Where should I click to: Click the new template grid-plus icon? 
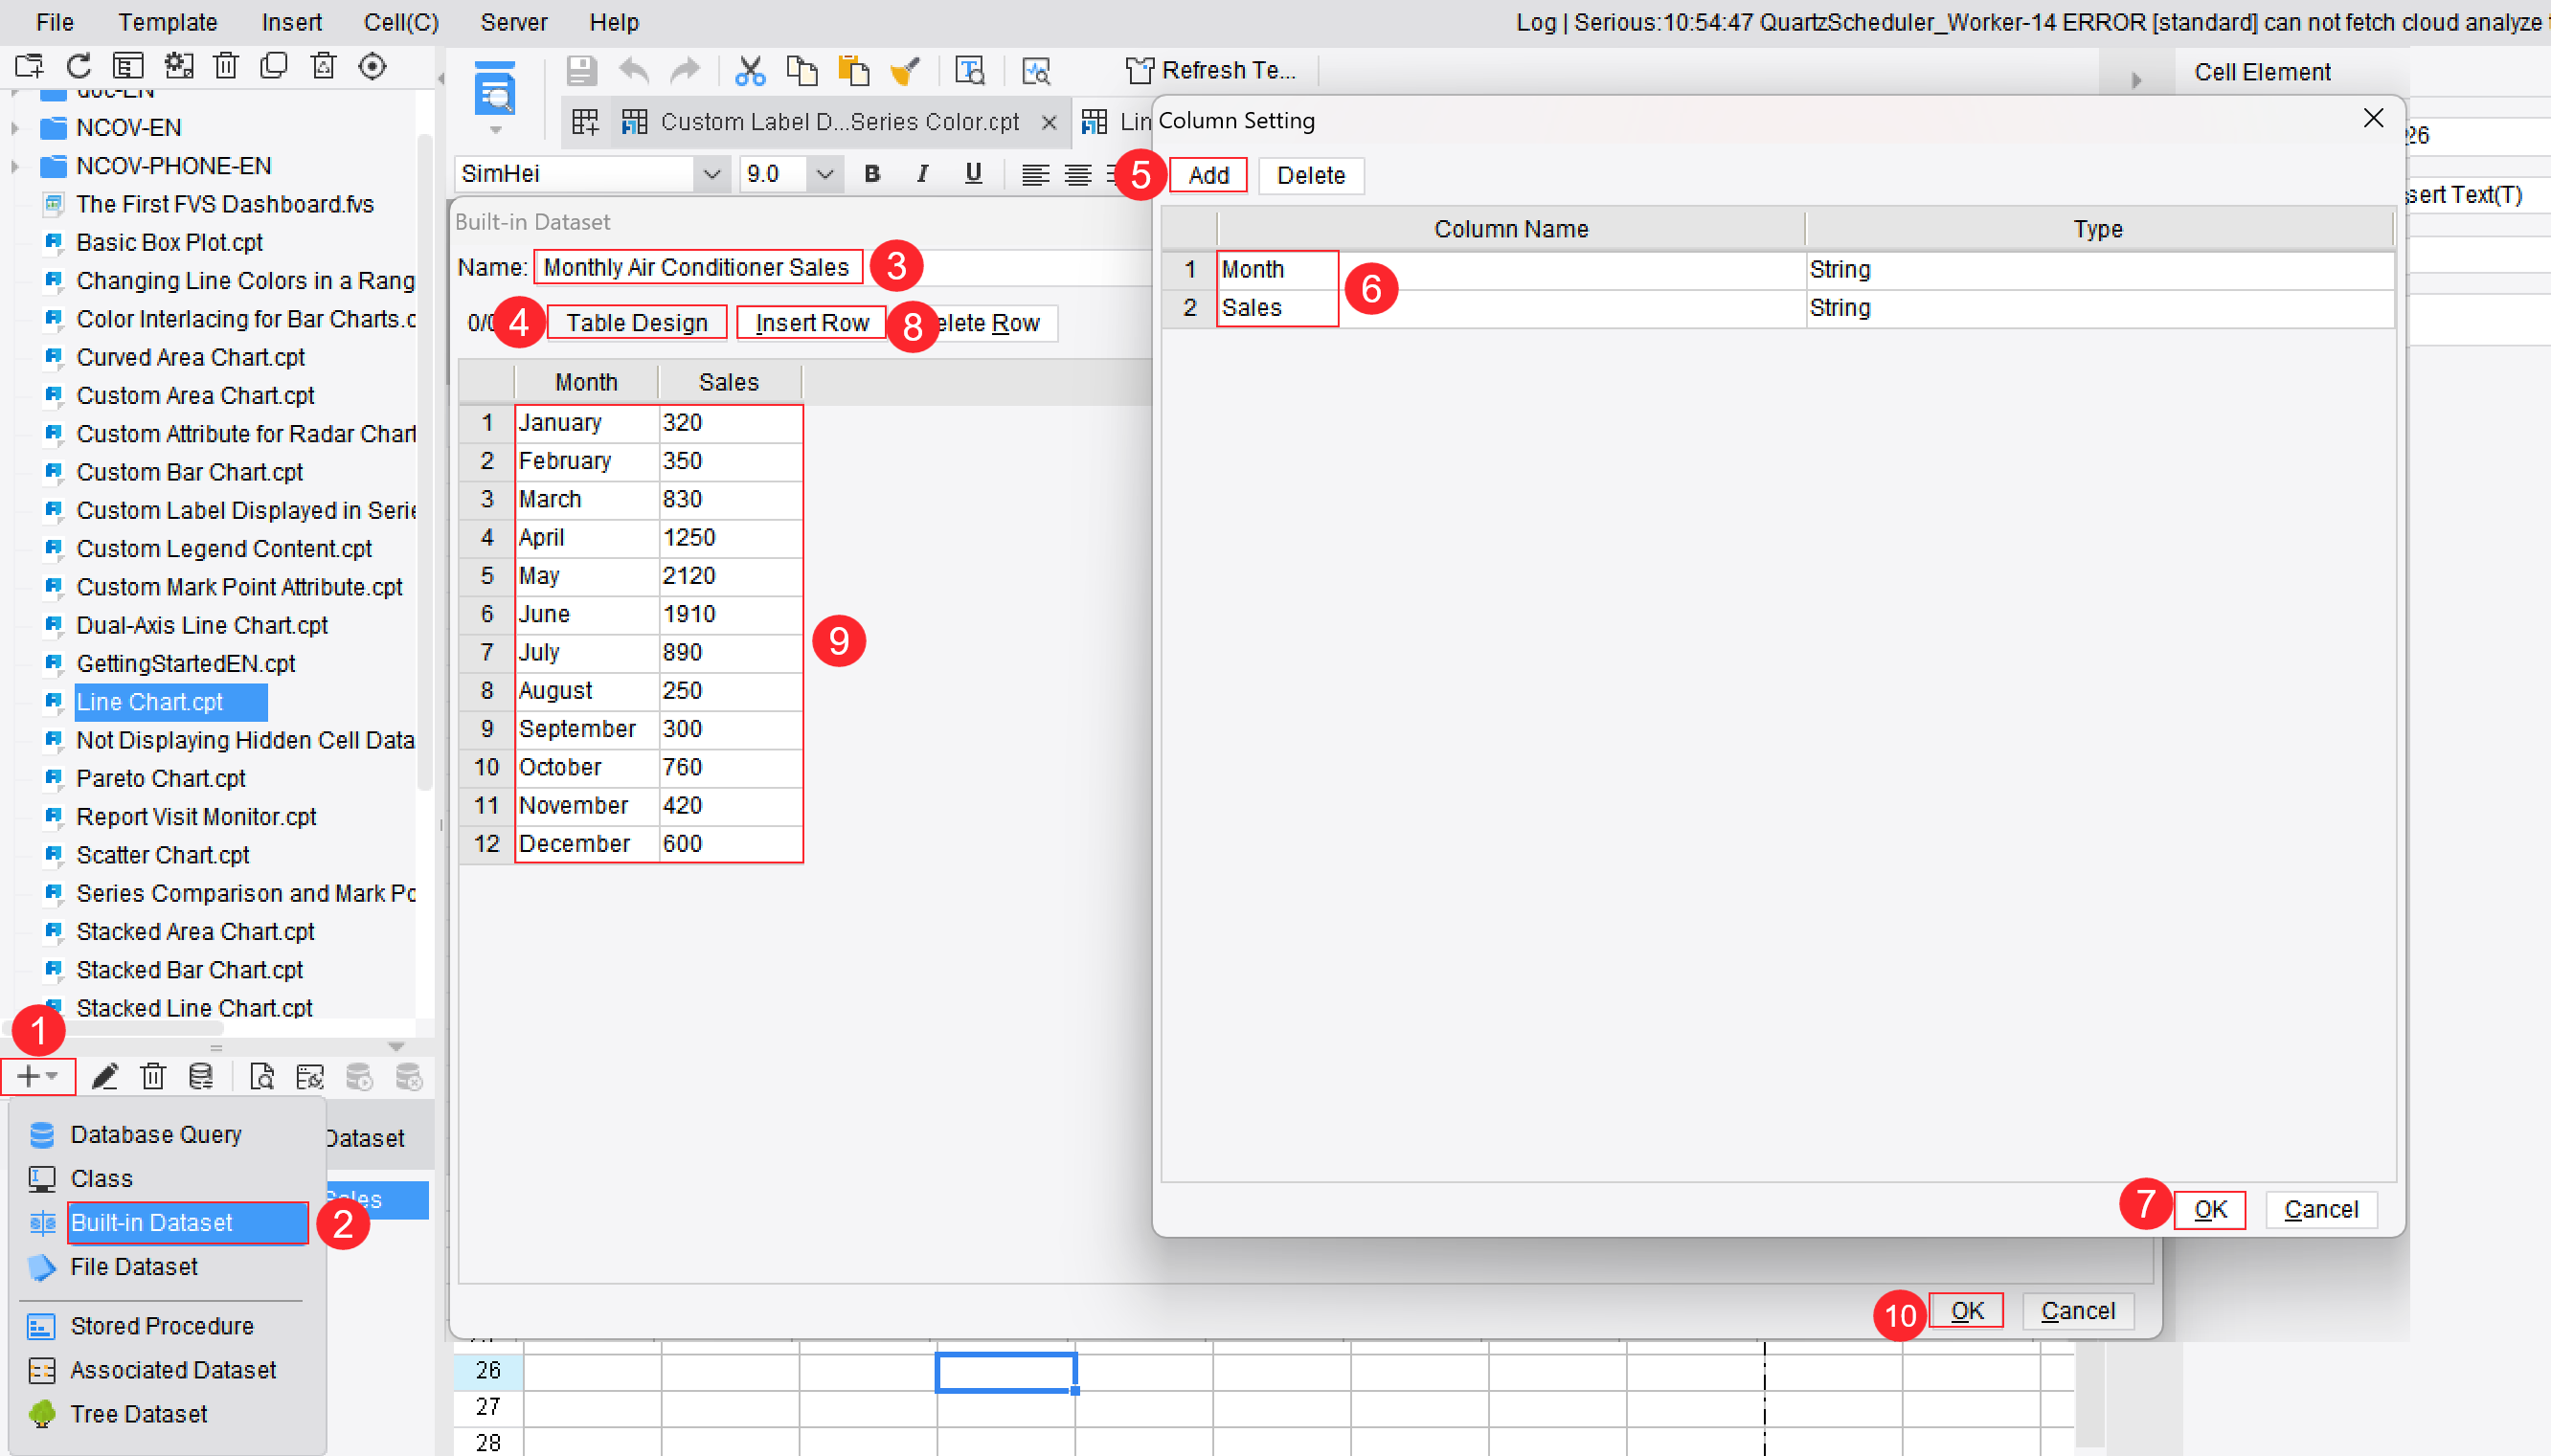click(585, 122)
